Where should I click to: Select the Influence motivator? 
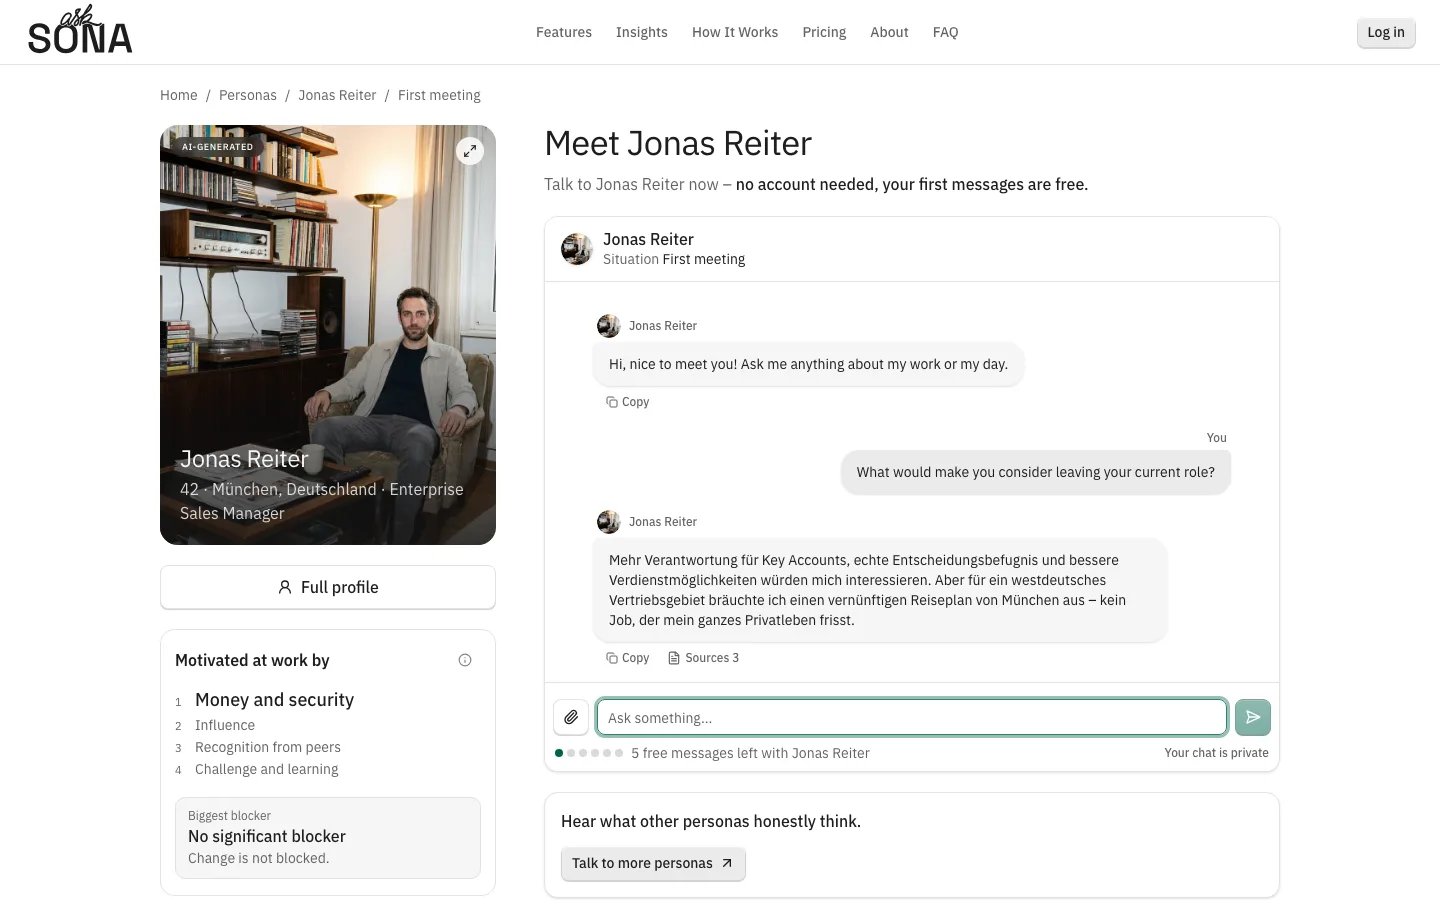click(225, 725)
